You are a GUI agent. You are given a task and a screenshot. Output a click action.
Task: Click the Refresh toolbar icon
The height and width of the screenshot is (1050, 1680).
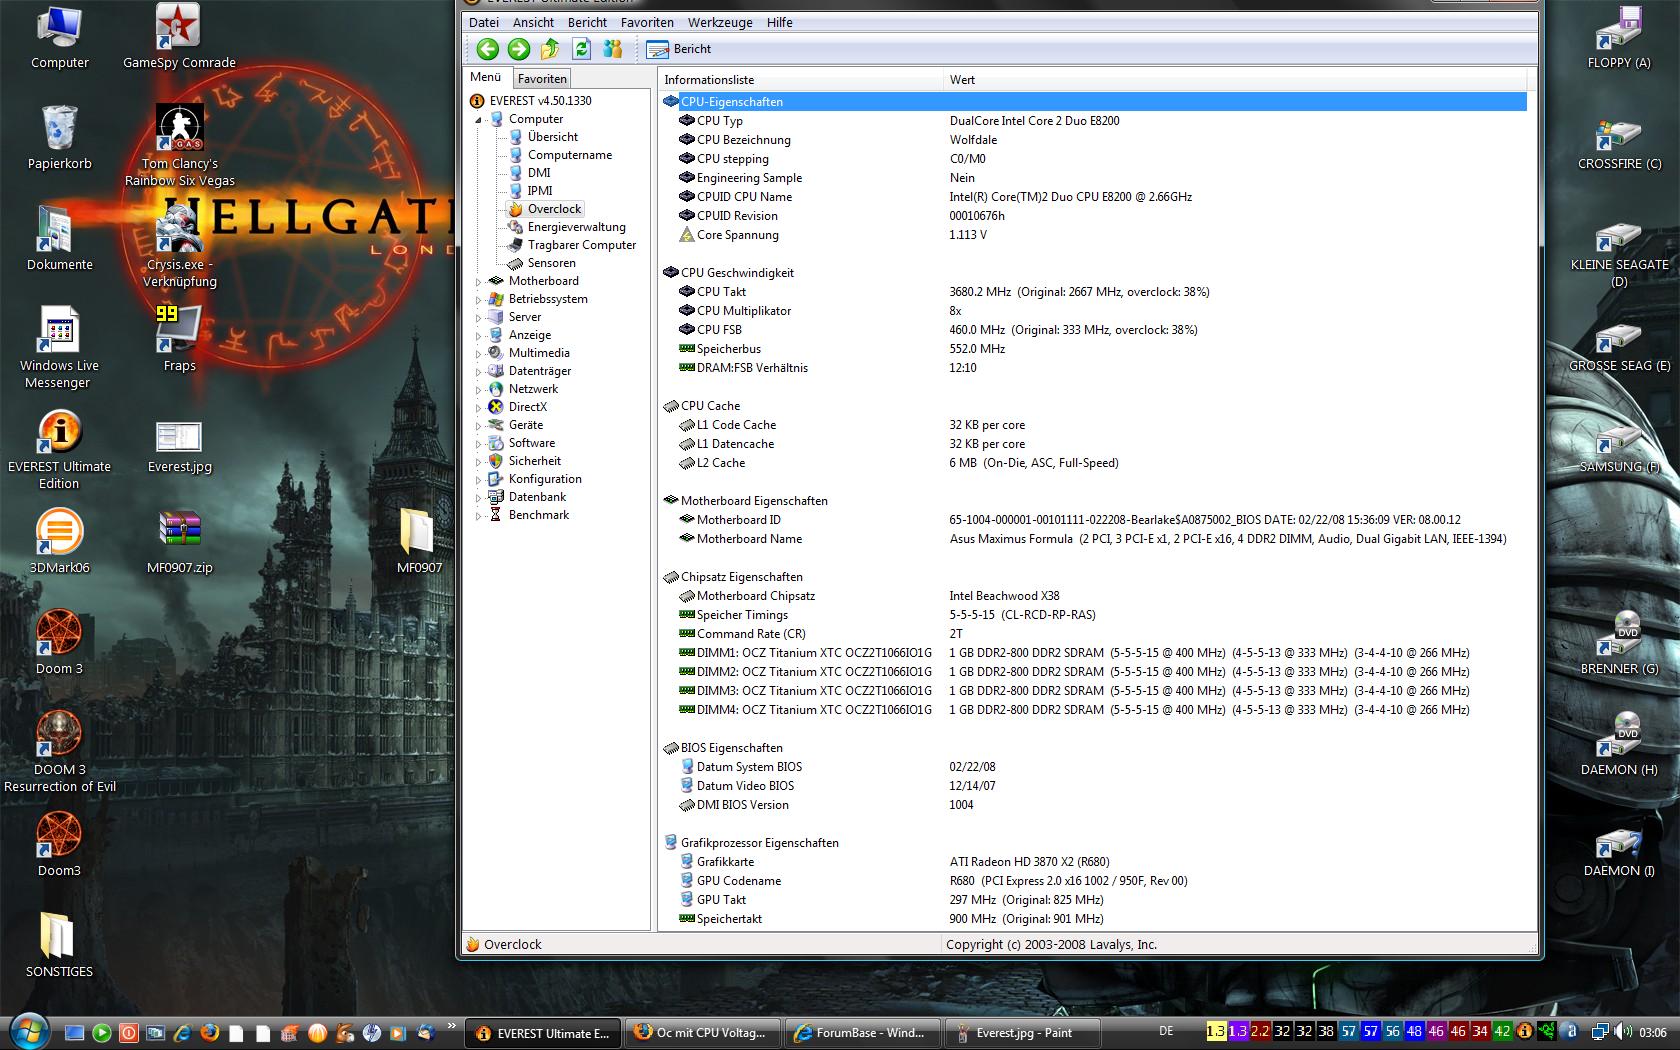click(x=581, y=48)
